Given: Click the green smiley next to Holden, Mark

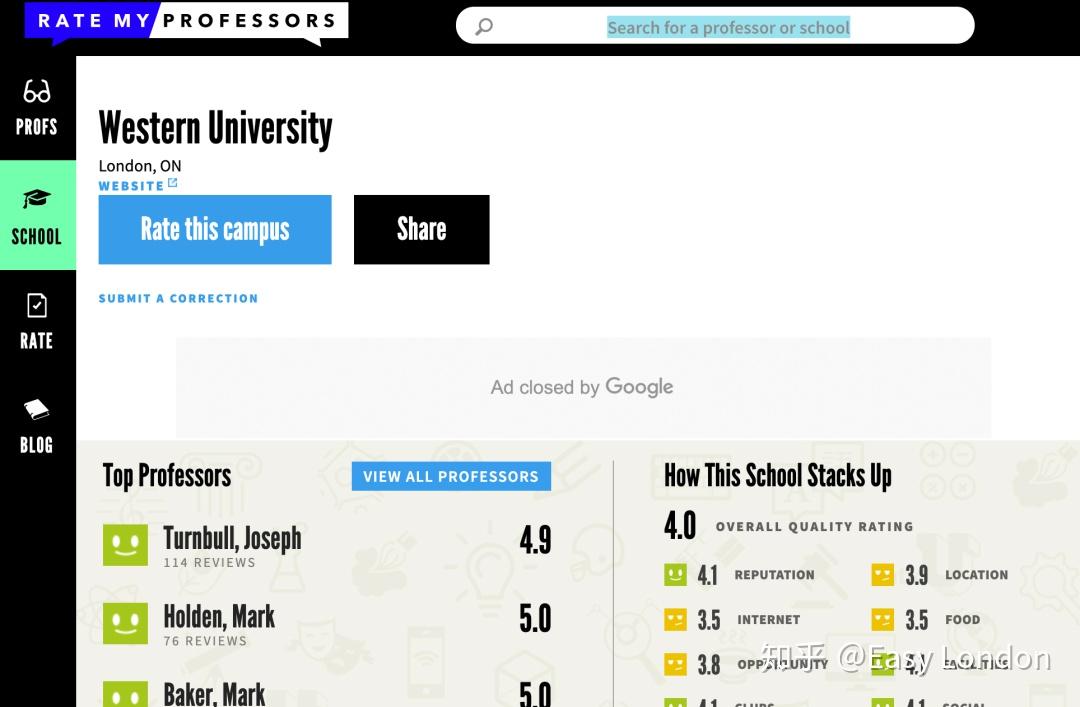Looking at the screenshot, I should (125, 623).
